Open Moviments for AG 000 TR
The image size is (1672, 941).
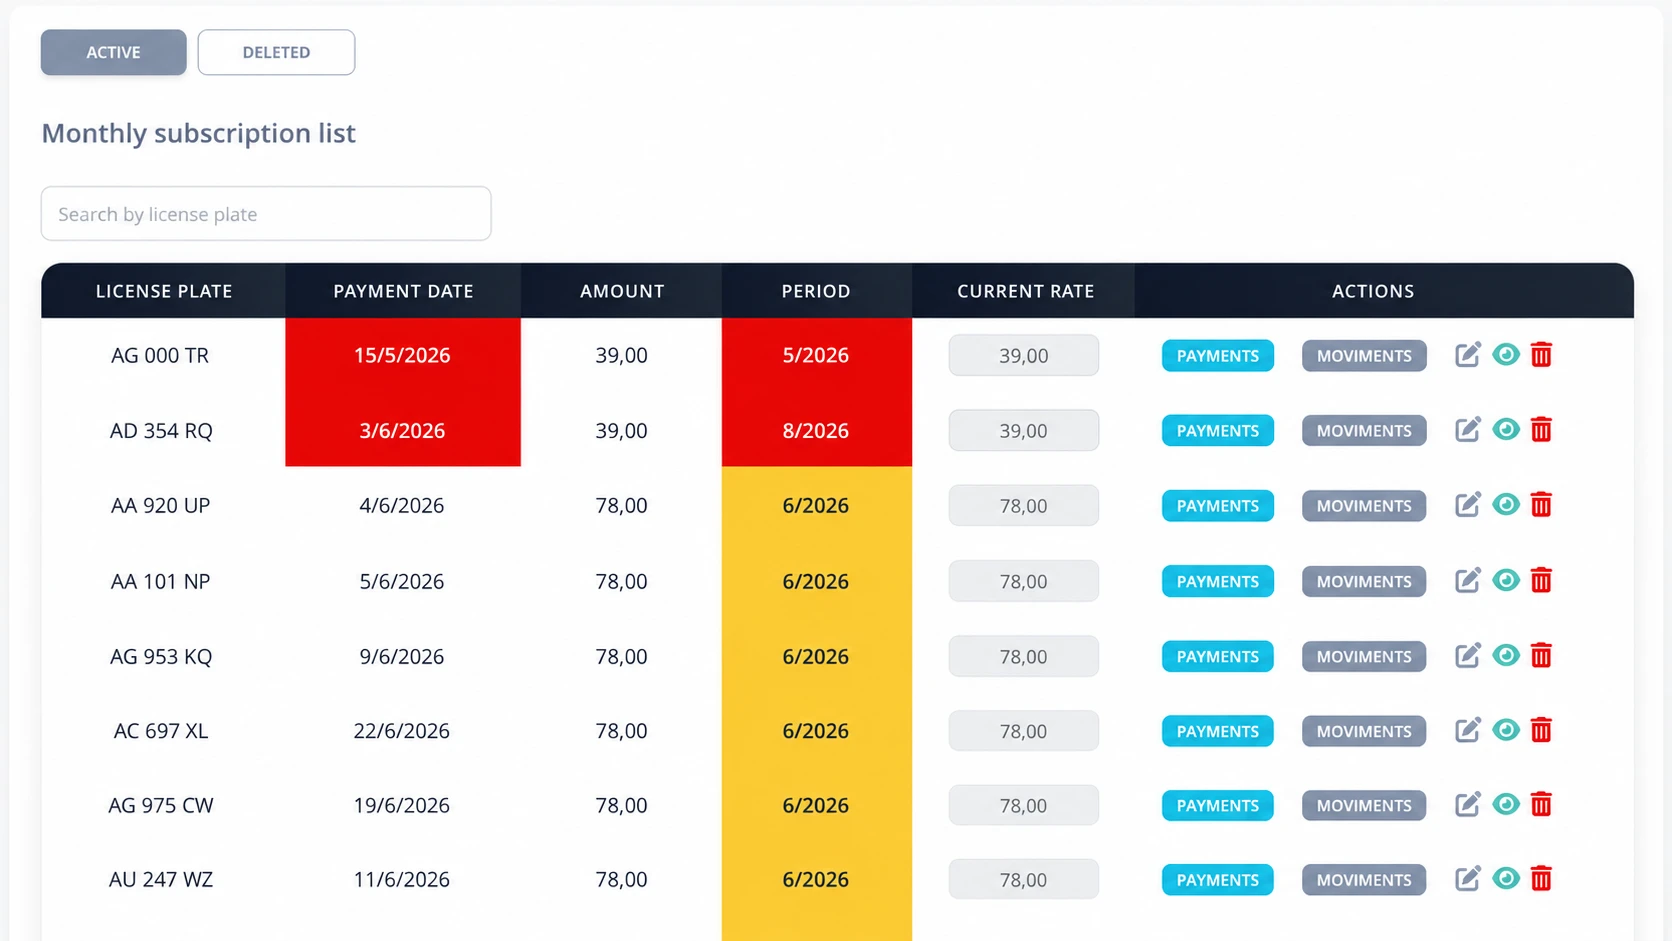point(1364,356)
